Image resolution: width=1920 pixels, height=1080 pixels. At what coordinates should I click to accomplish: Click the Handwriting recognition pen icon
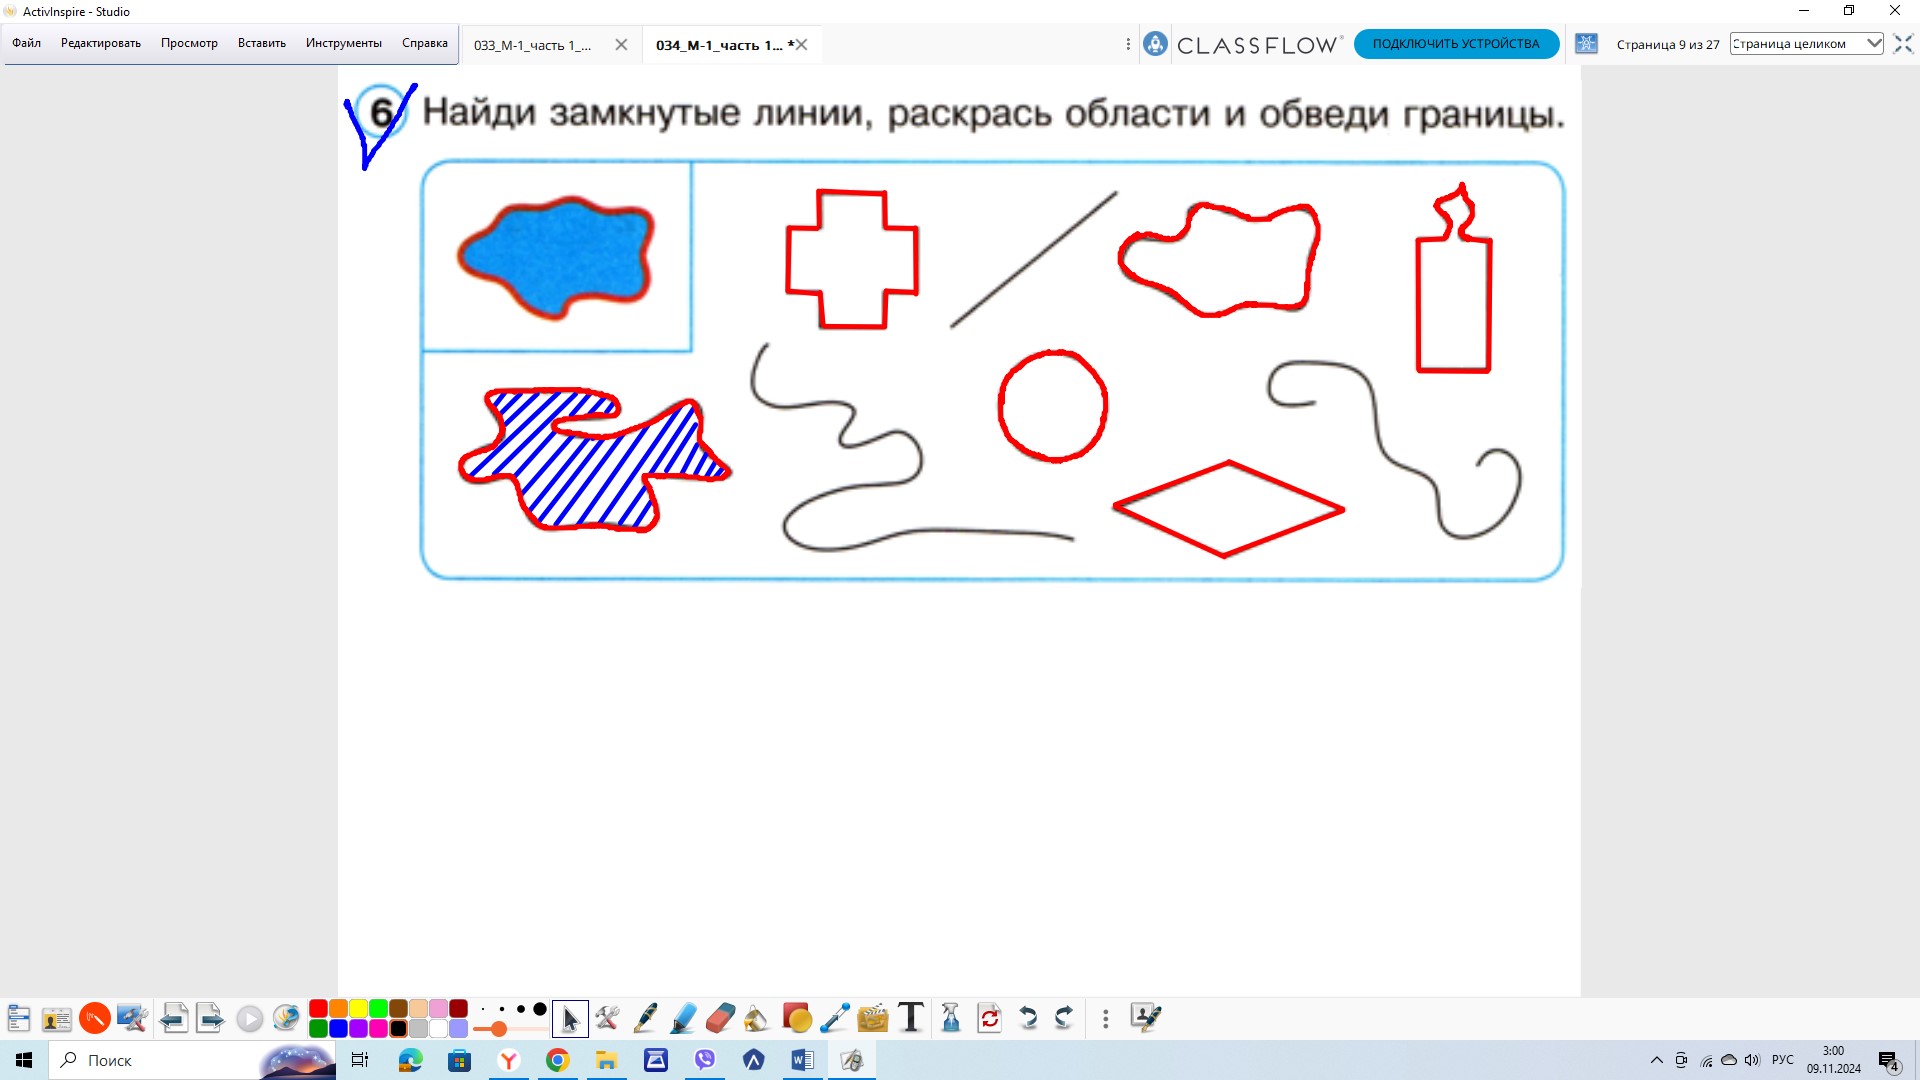click(x=1146, y=1018)
